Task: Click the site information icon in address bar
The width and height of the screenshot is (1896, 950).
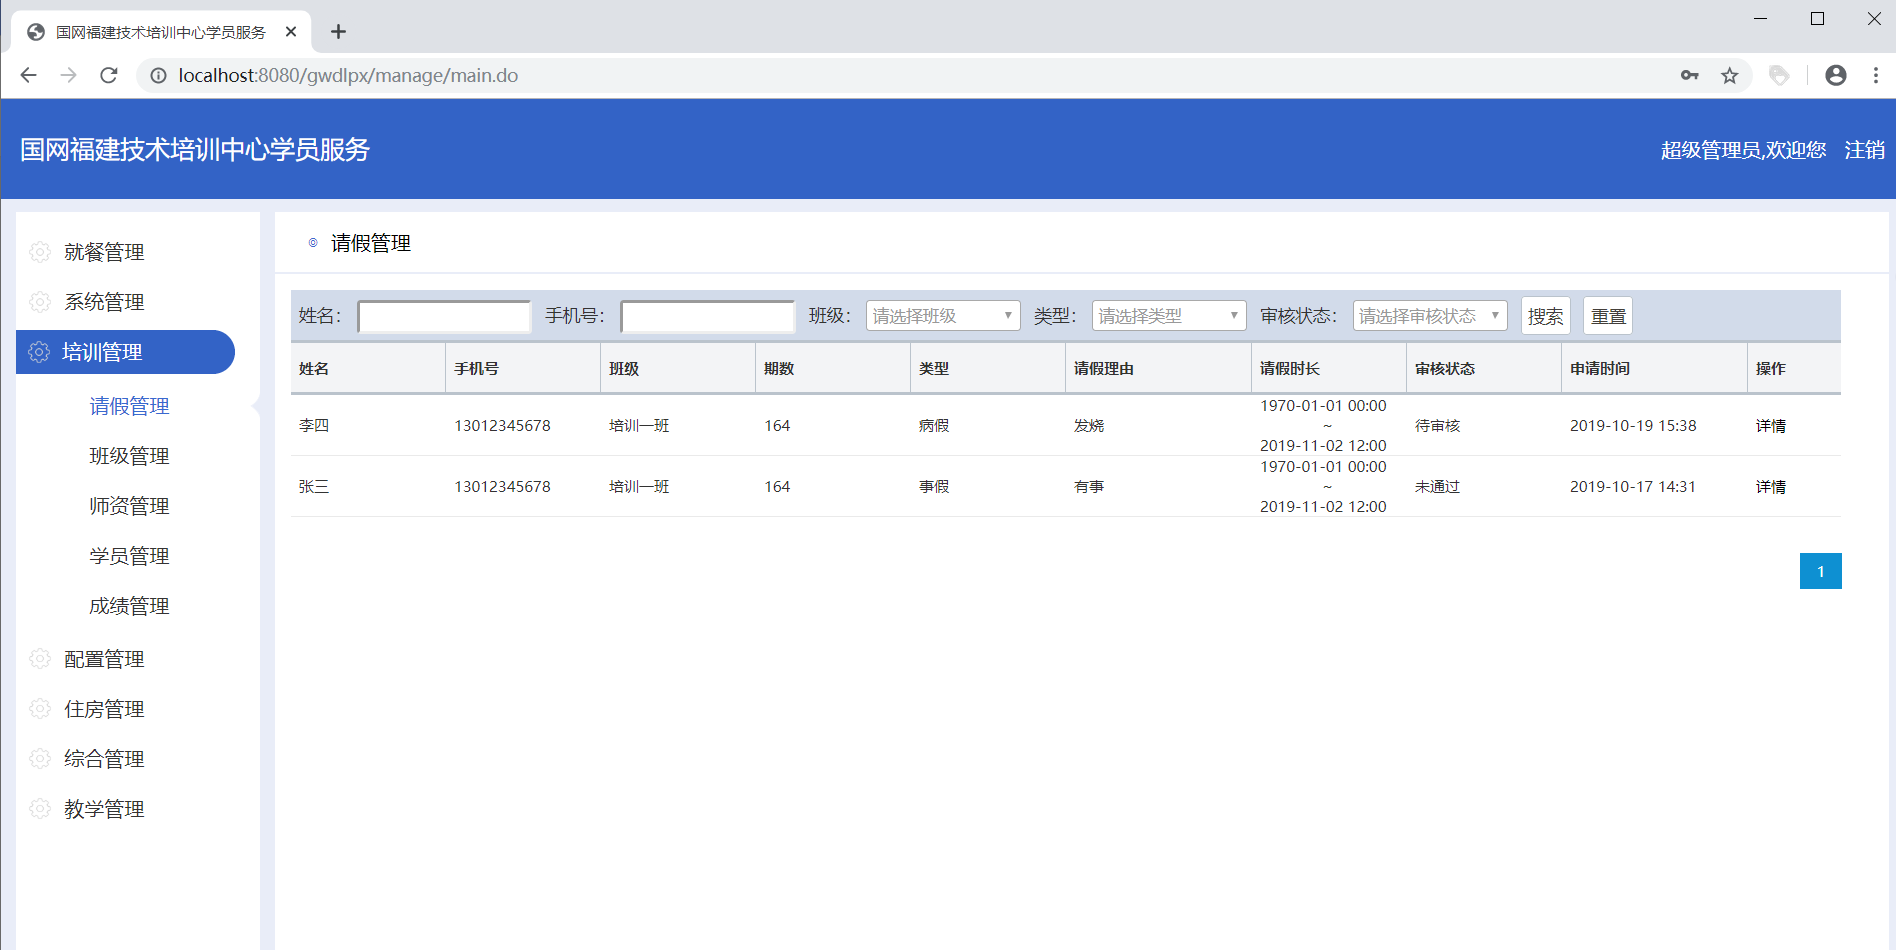Action: click(158, 75)
